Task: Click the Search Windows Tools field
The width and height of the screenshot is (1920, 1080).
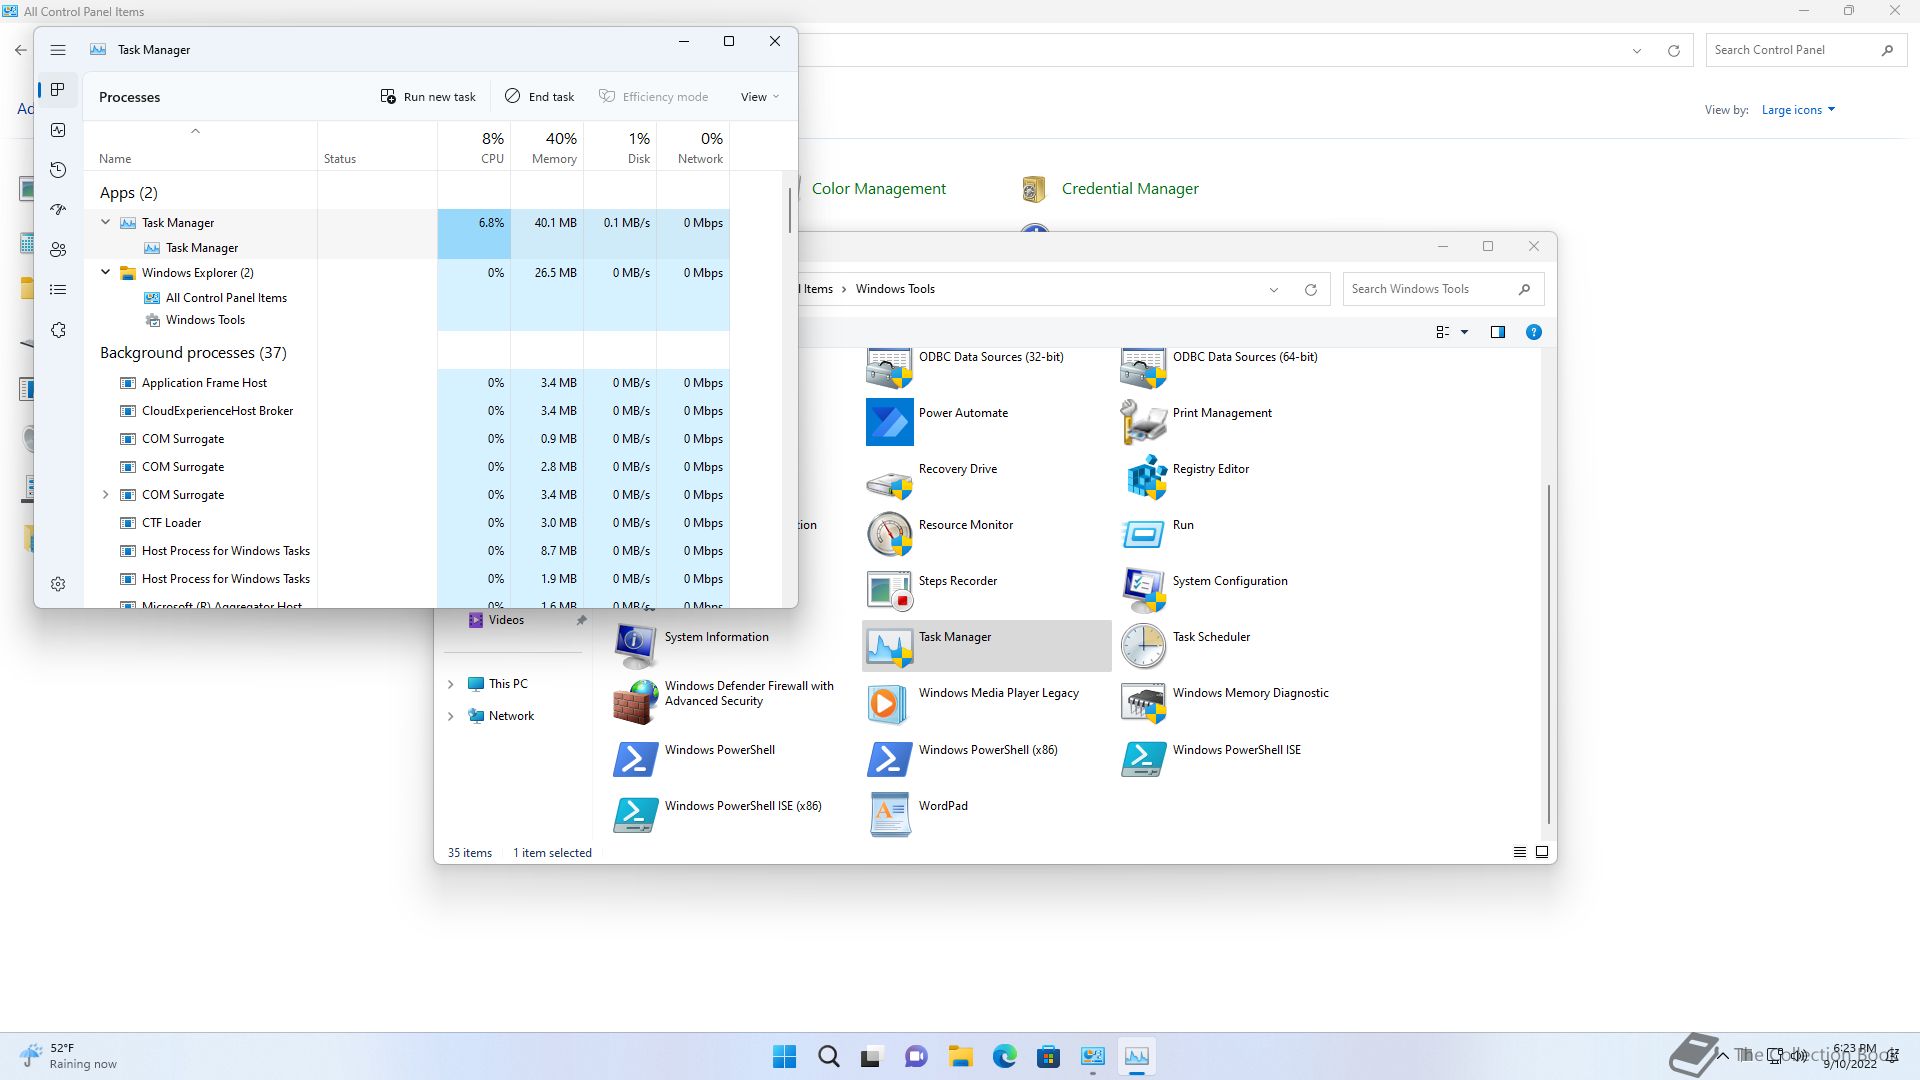Action: (1443, 289)
